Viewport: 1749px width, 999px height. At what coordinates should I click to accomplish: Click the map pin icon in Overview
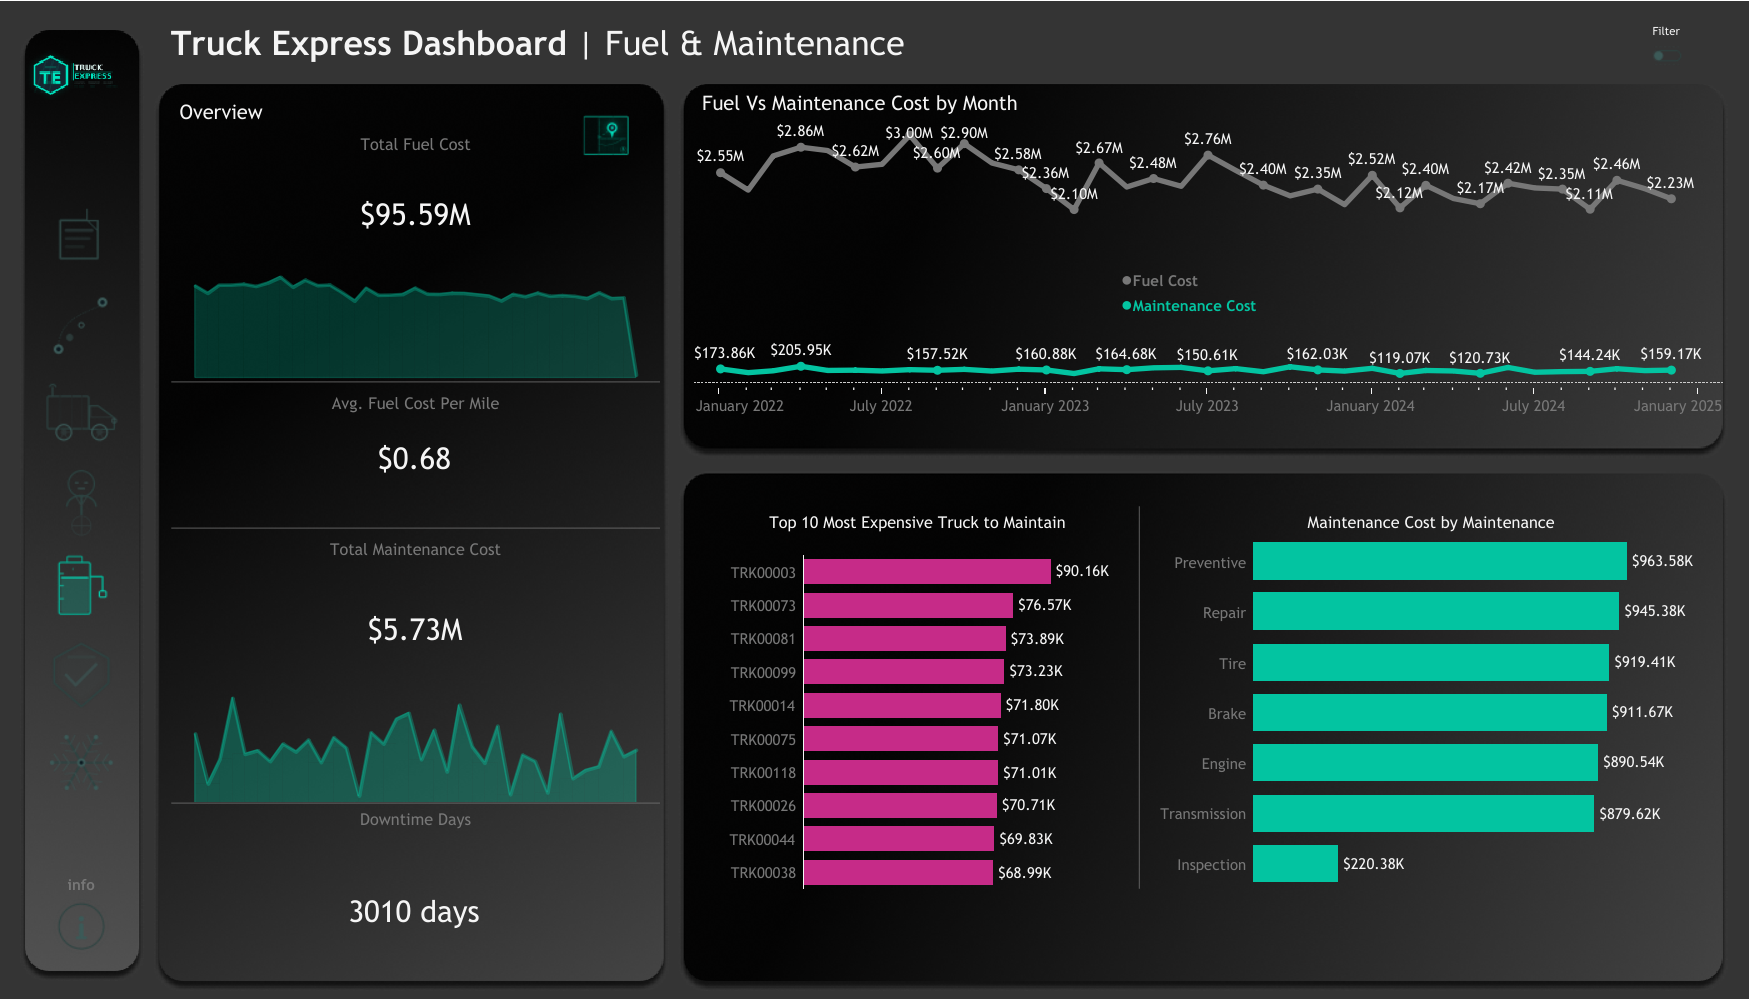[x=606, y=135]
